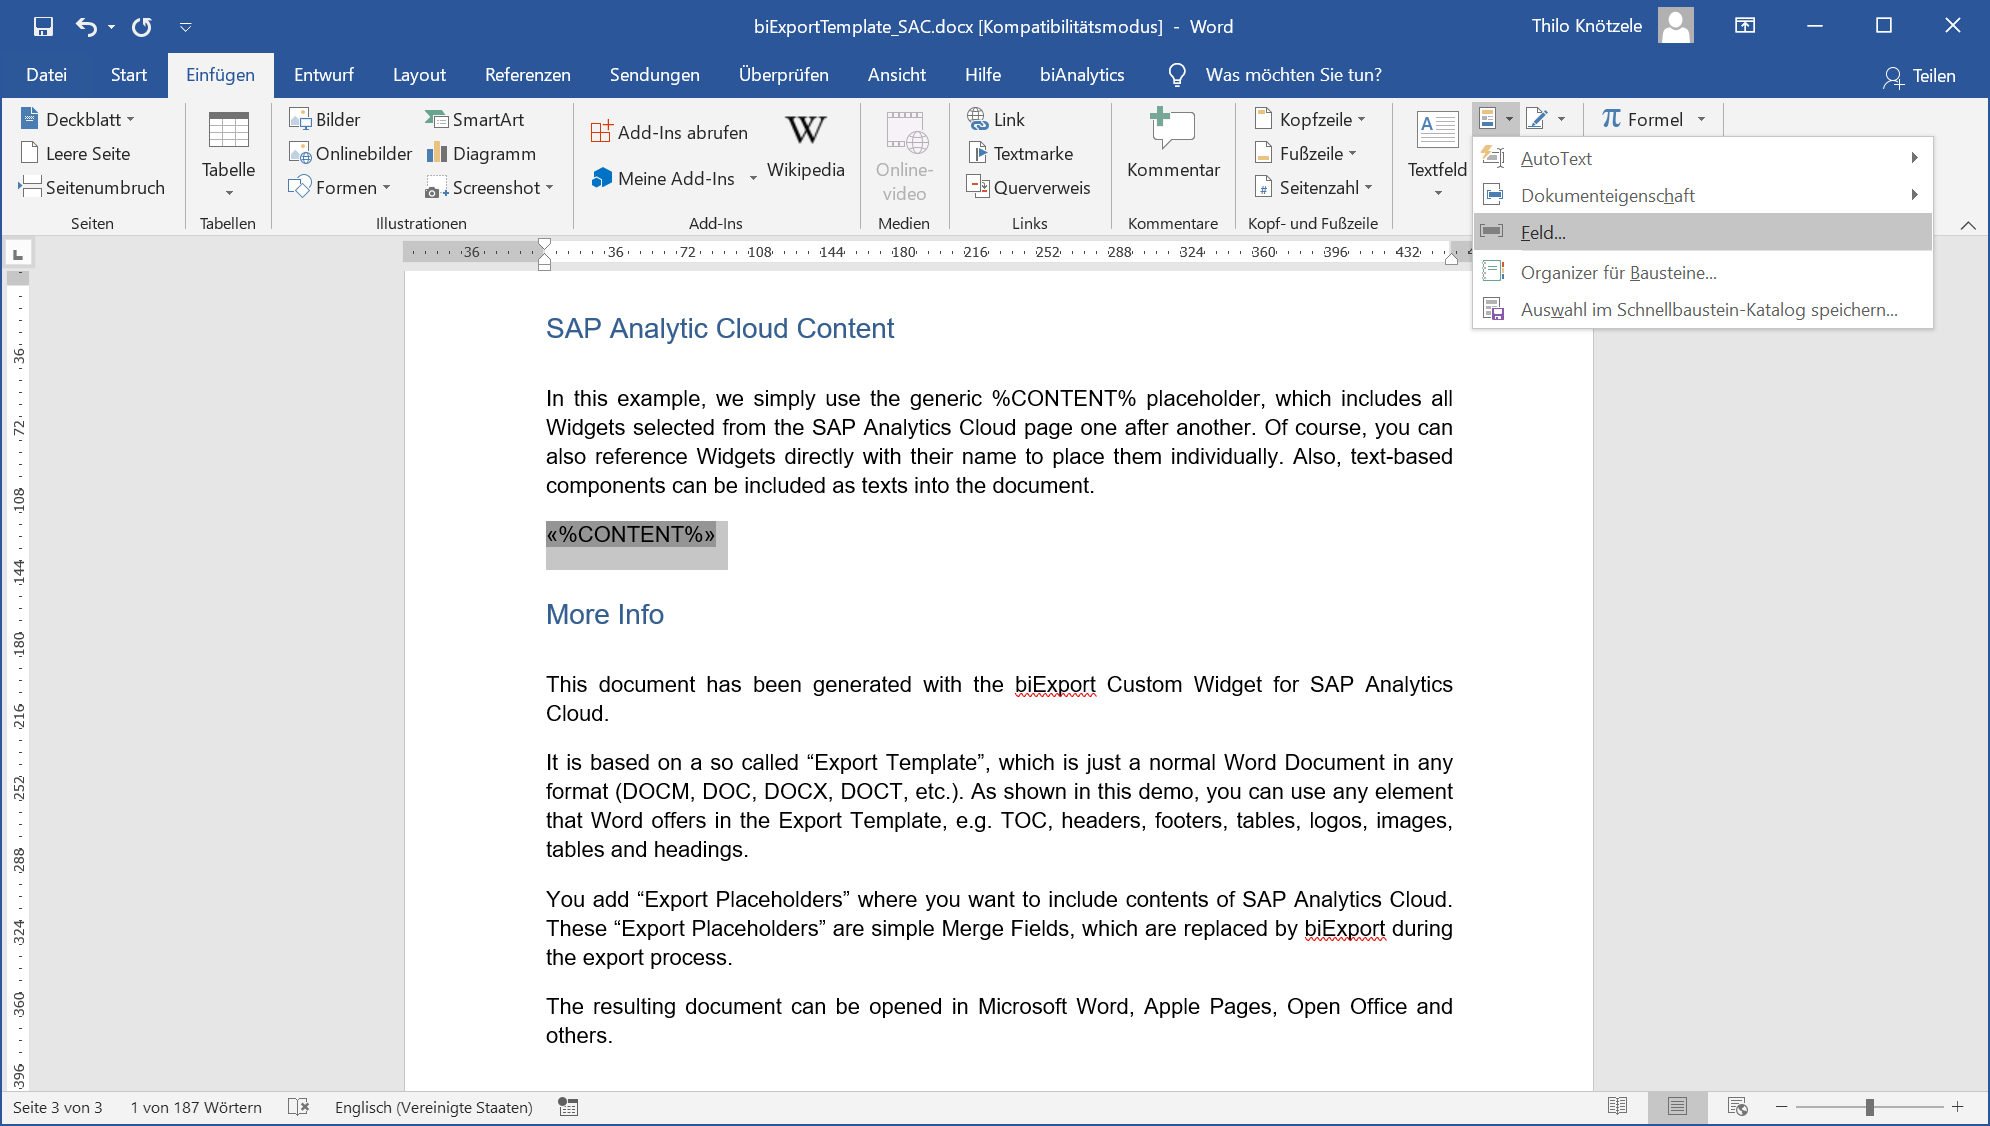Click the tab stop selector on ruler
The height and width of the screenshot is (1126, 1990).
coord(18,253)
